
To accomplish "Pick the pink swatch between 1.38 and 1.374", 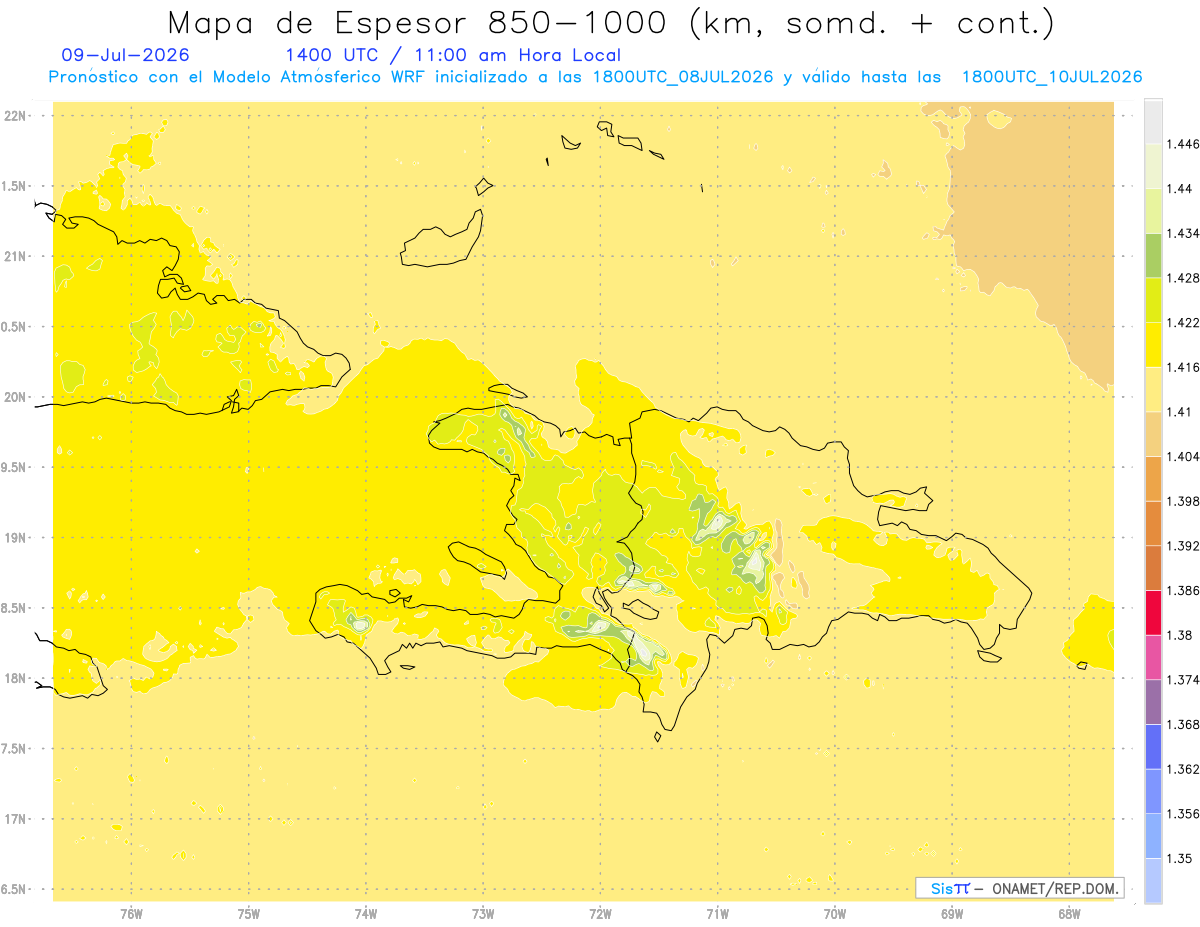I will [x=1153, y=658].
